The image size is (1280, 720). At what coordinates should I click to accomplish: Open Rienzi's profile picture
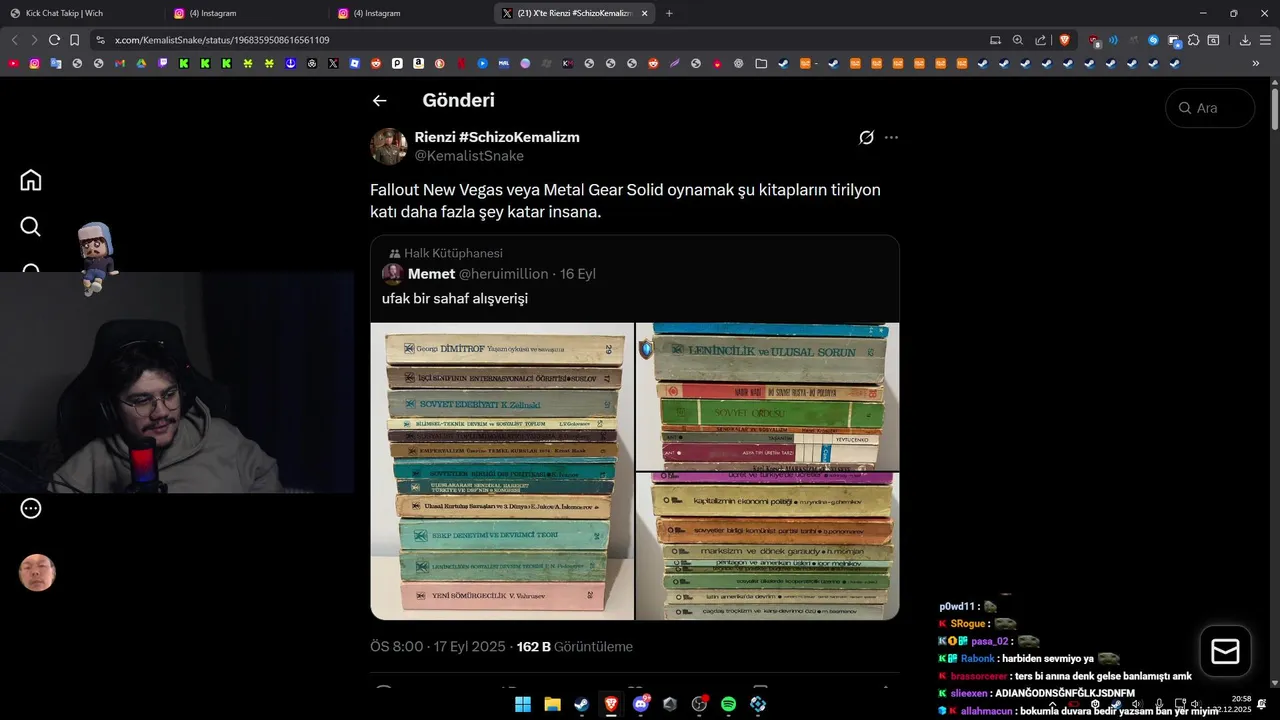(388, 146)
